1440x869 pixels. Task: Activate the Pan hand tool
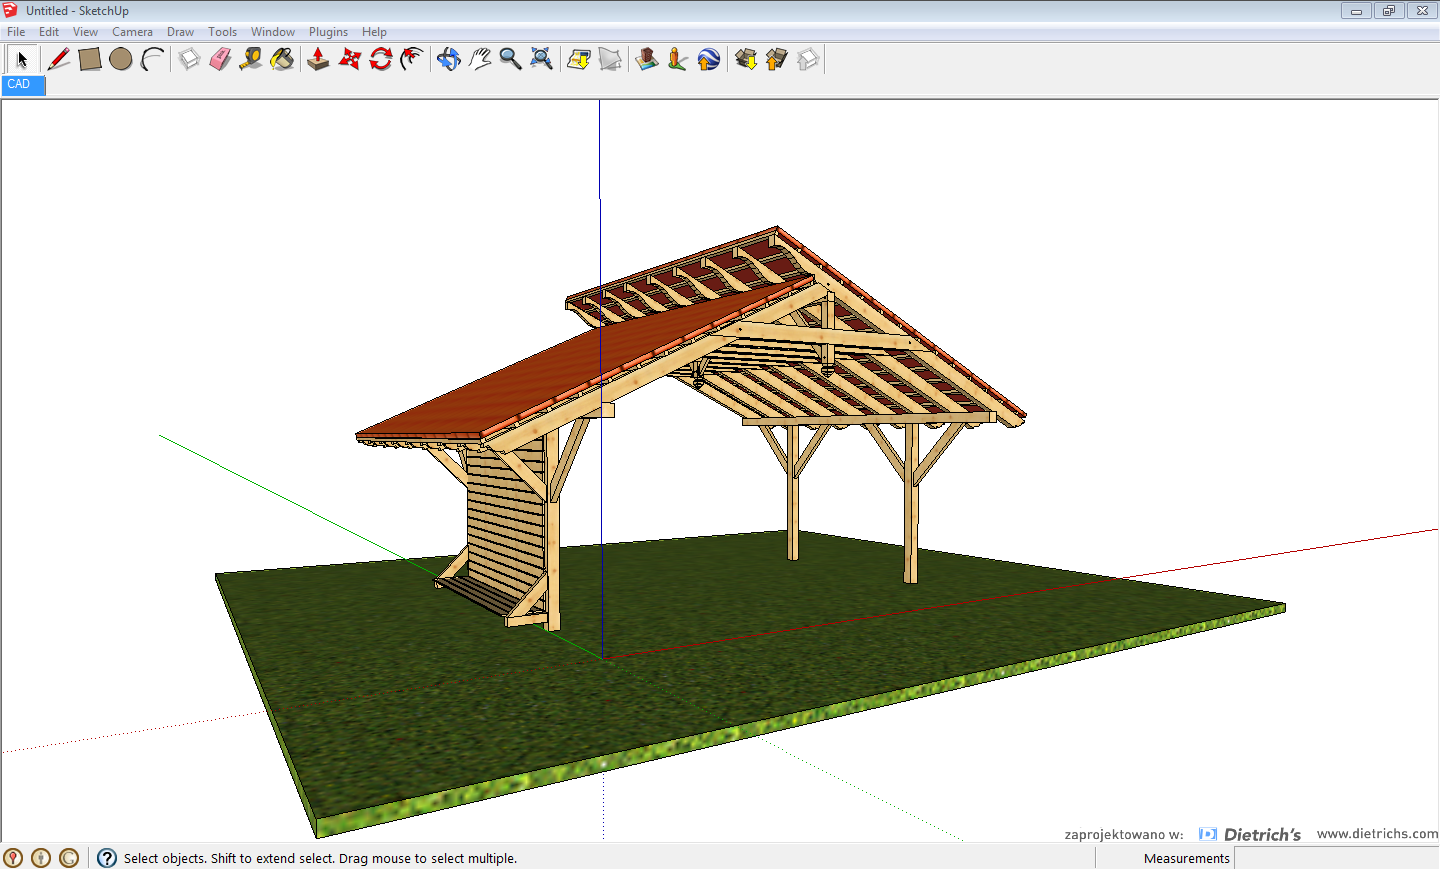479,59
